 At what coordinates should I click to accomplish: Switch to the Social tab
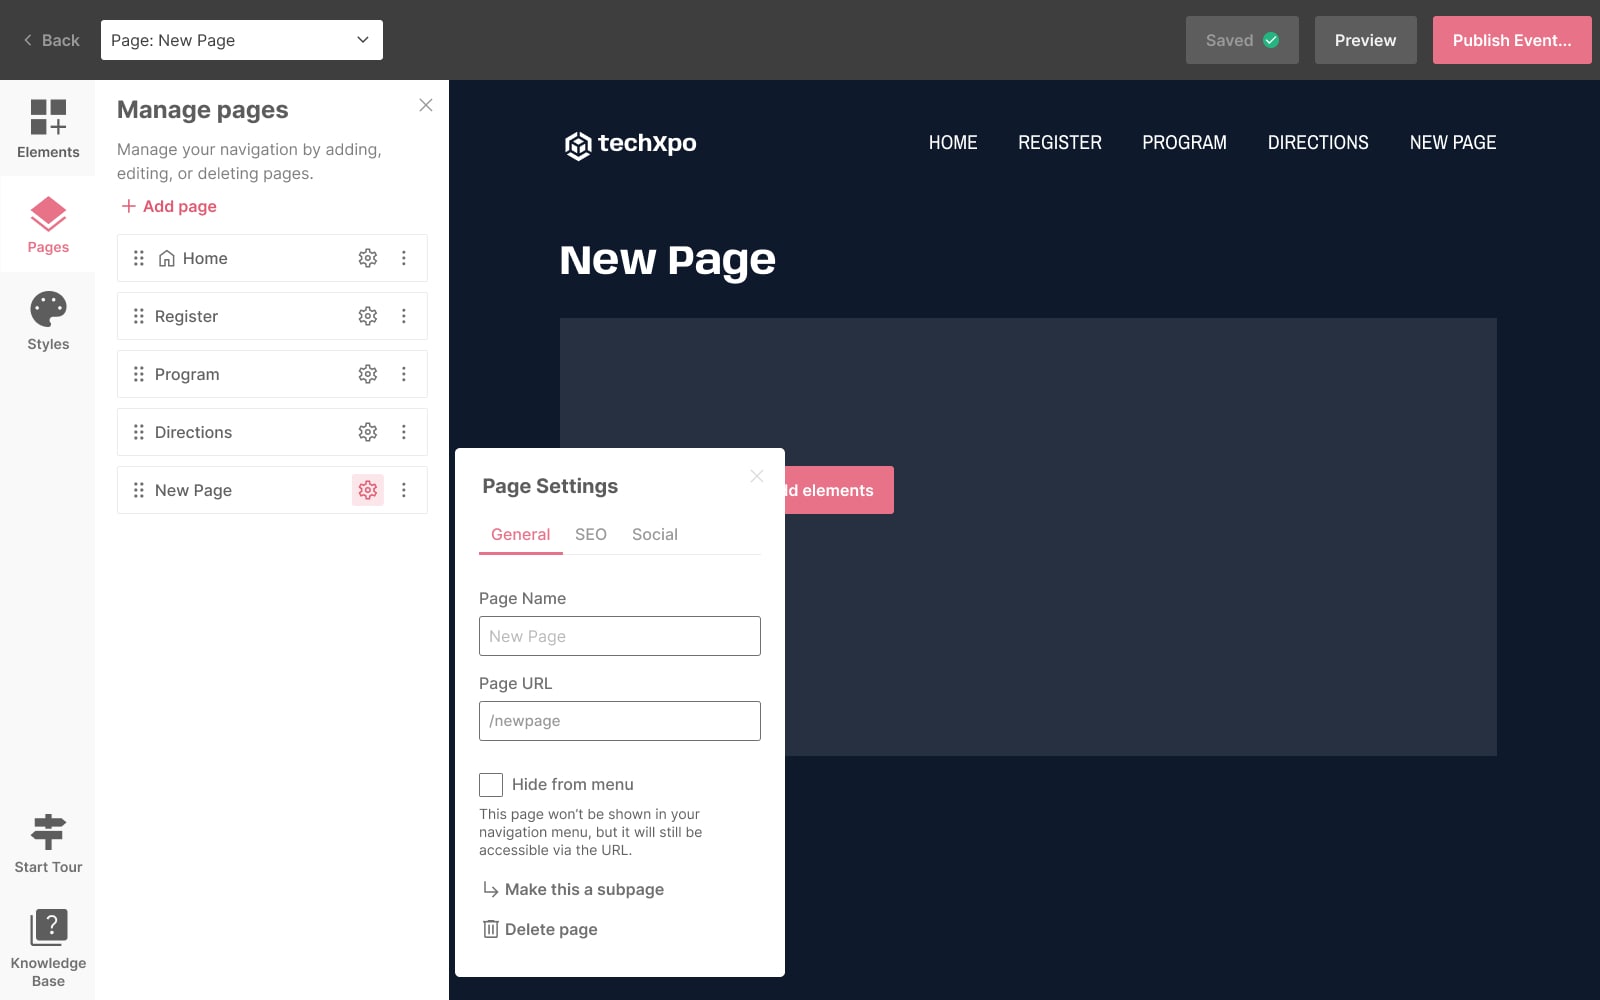click(x=654, y=534)
